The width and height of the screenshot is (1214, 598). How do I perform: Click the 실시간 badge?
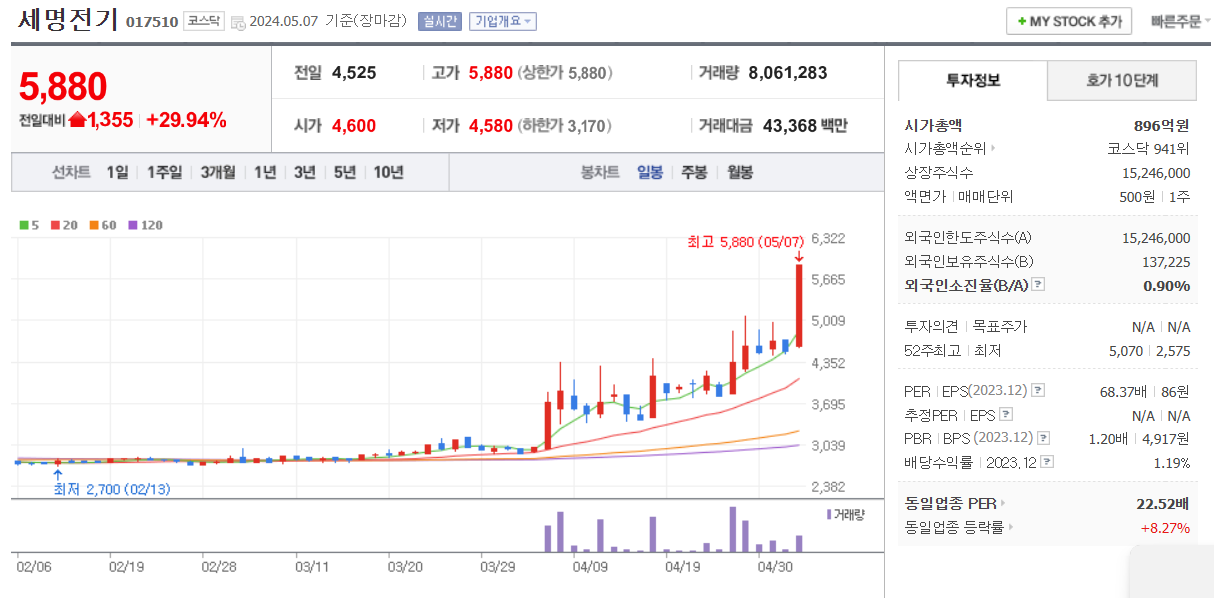coord(440,21)
